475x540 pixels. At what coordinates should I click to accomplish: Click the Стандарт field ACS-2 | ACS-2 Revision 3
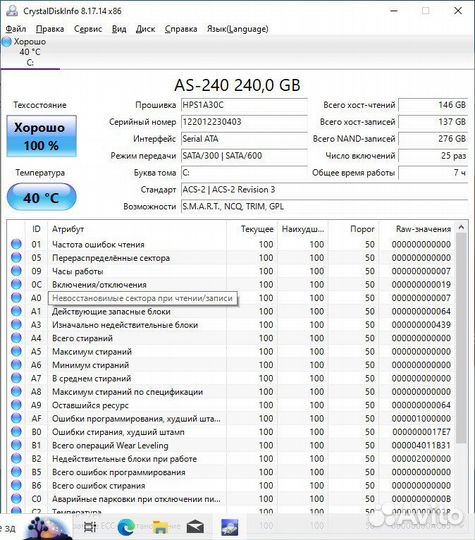pyautogui.click(x=324, y=189)
